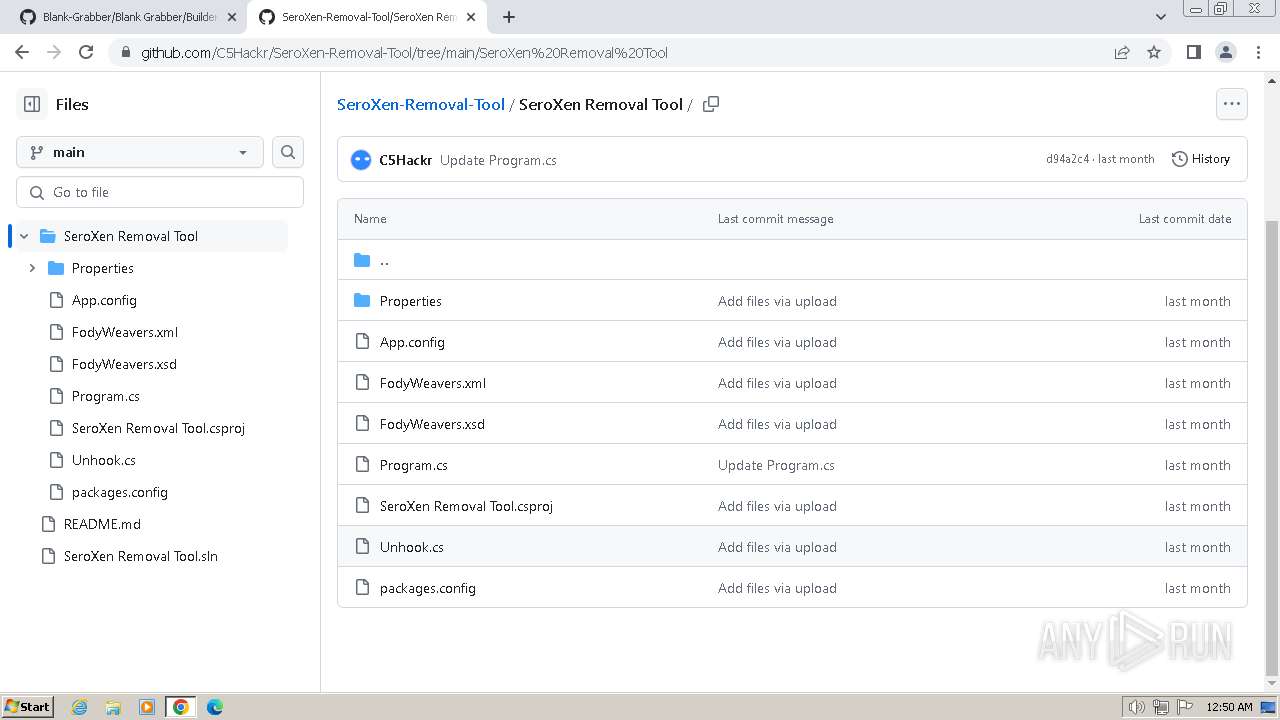
Task: Open the file search magnifier button
Action: click(288, 152)
